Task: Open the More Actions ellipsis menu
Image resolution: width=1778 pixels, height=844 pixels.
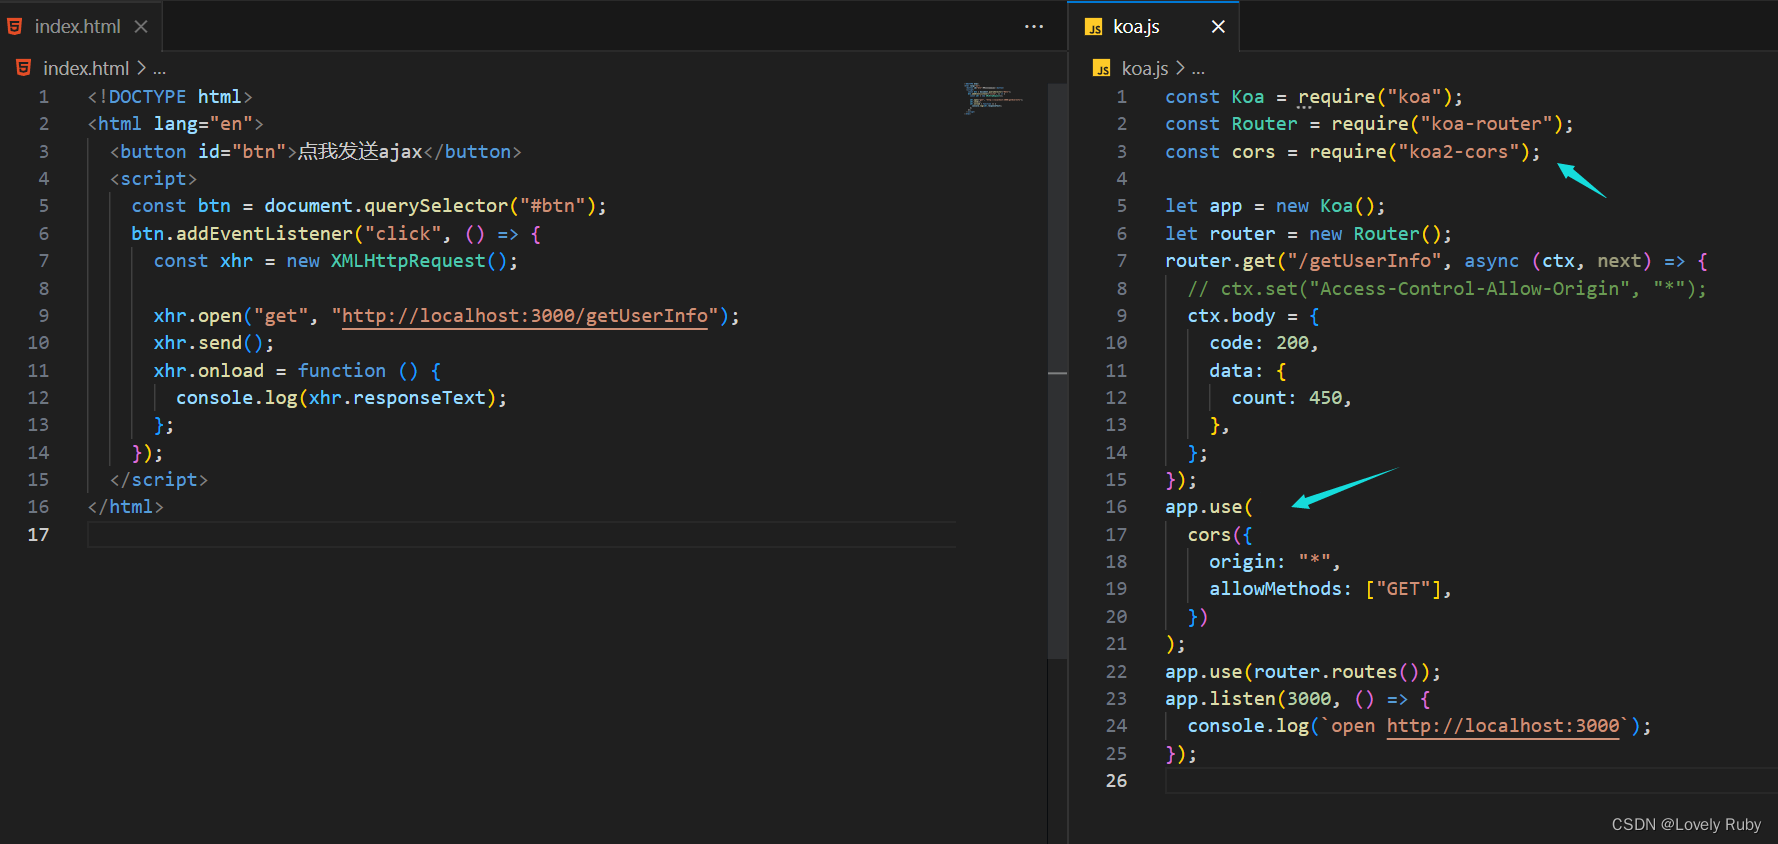Action: click(x=1034, y=26)
